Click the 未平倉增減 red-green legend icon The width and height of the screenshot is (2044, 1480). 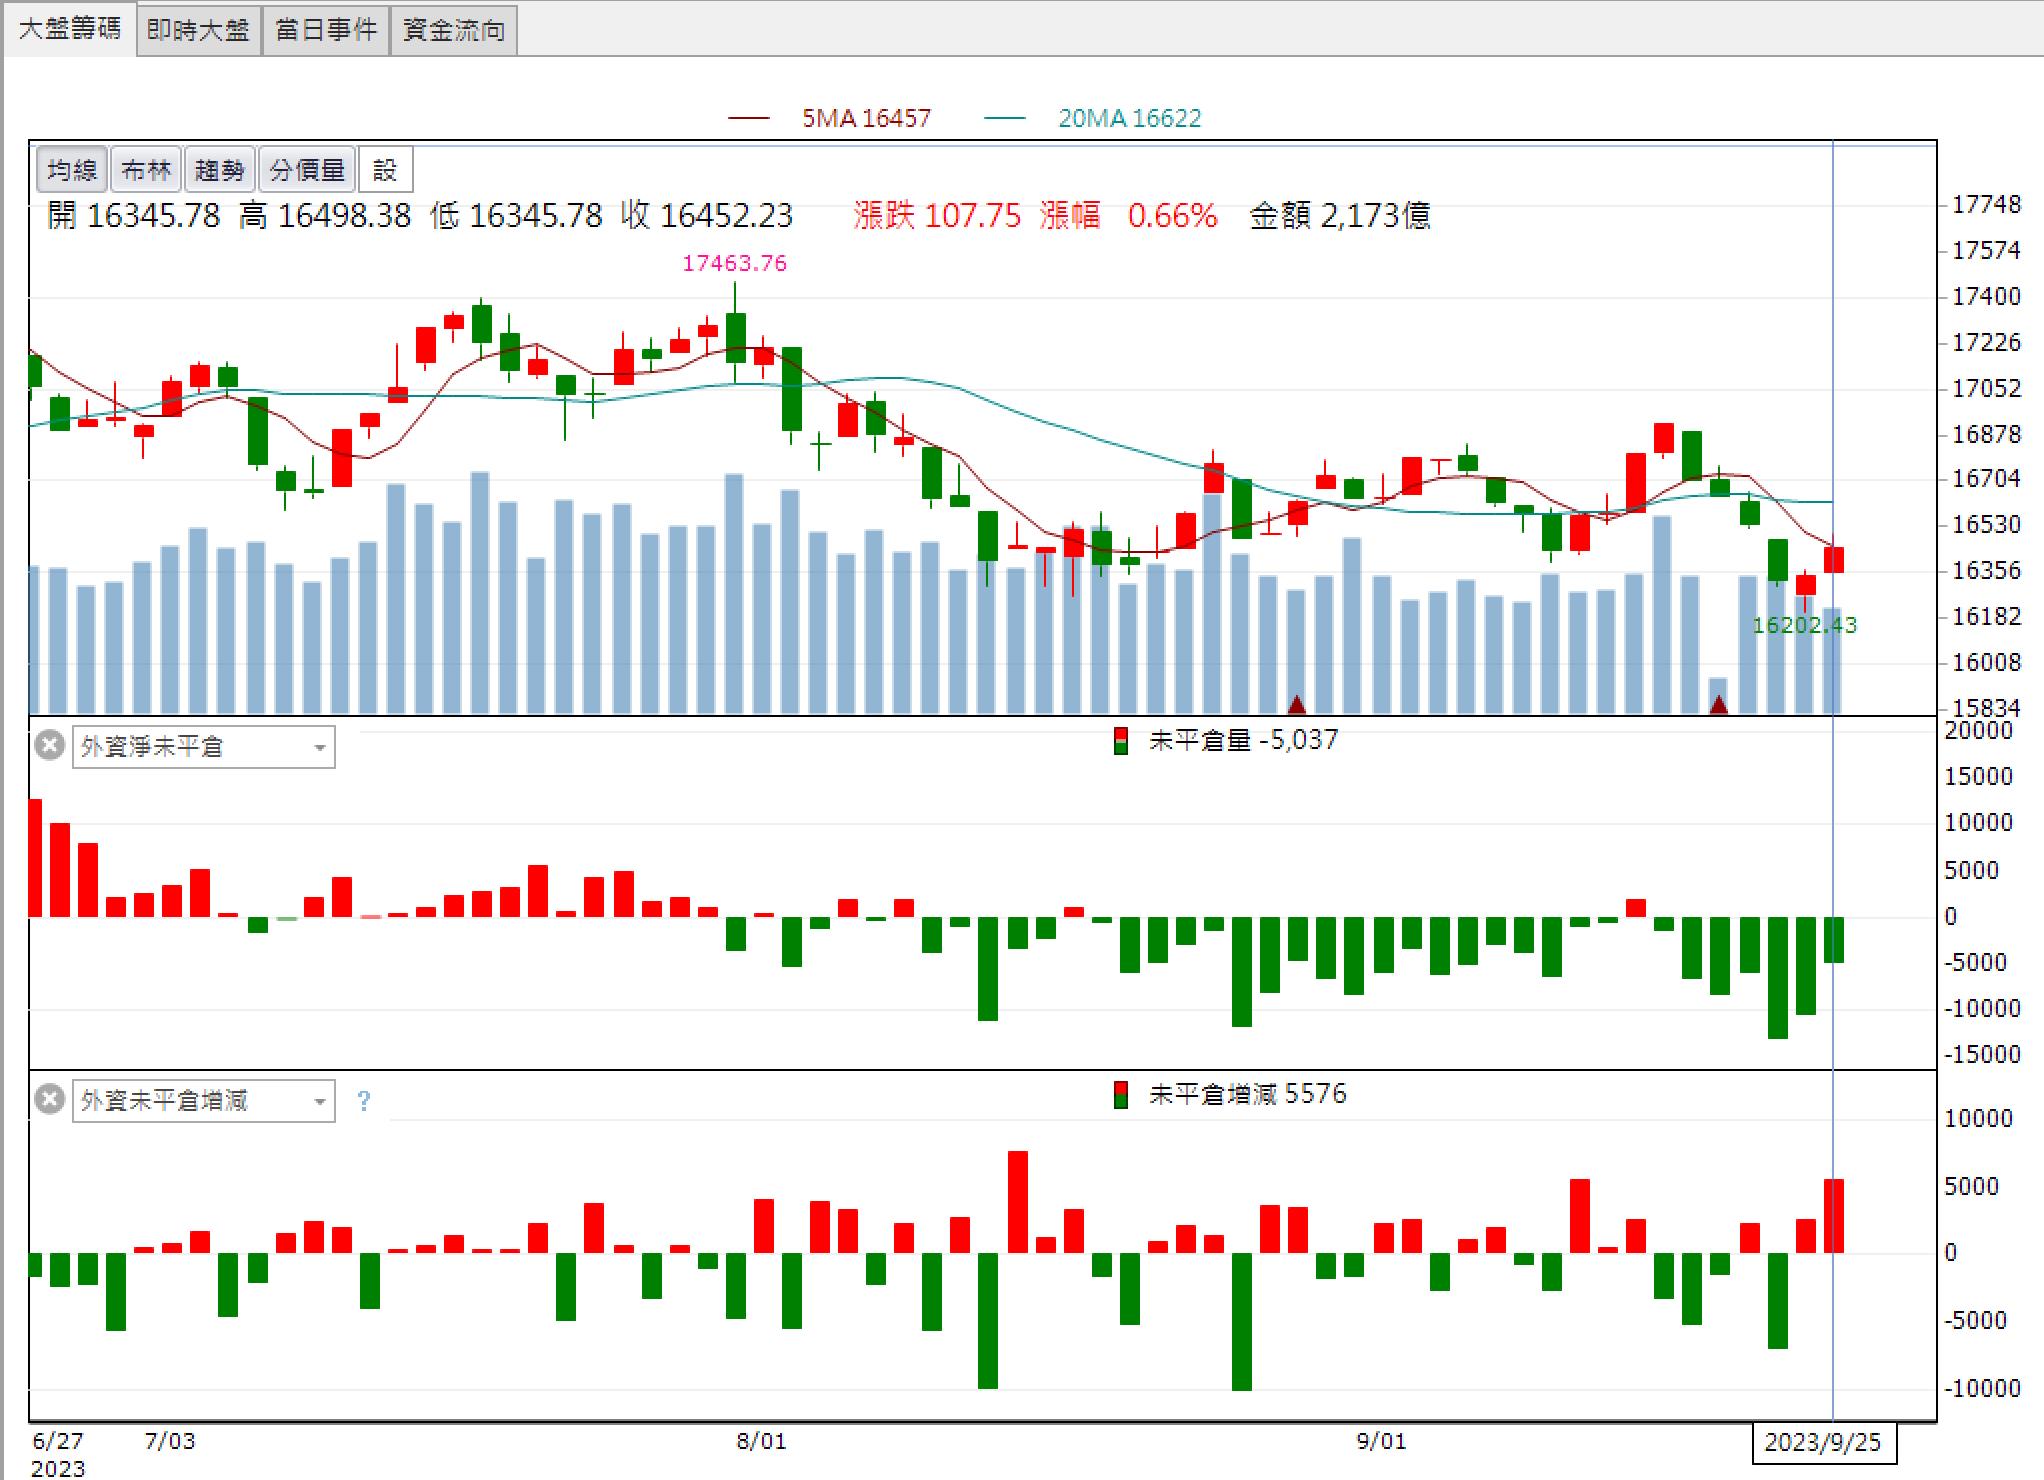(1121, 1095)
